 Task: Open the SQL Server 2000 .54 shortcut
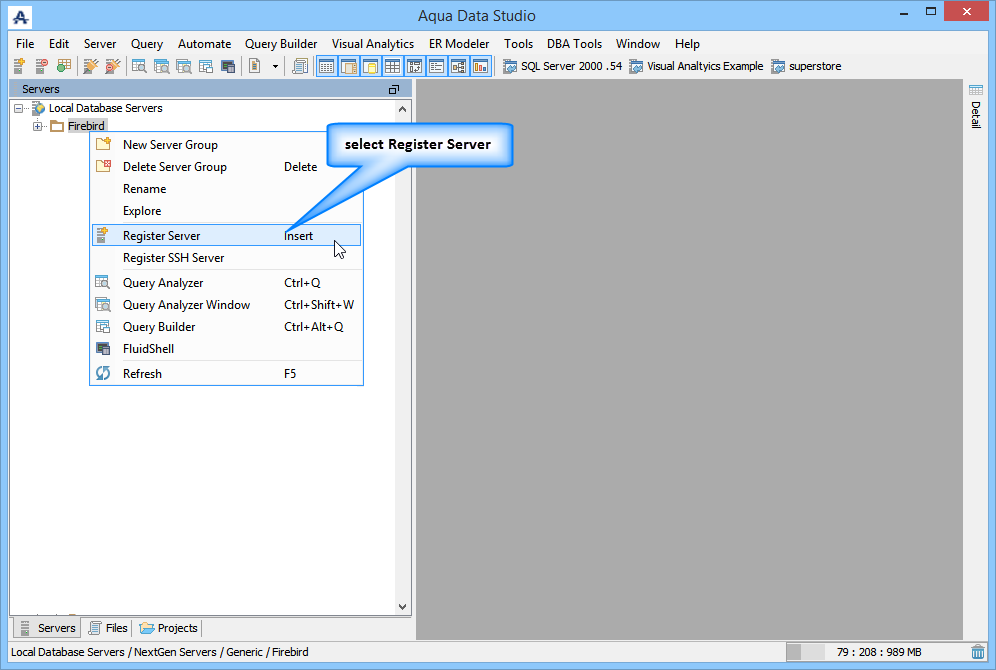coord(563,66)
